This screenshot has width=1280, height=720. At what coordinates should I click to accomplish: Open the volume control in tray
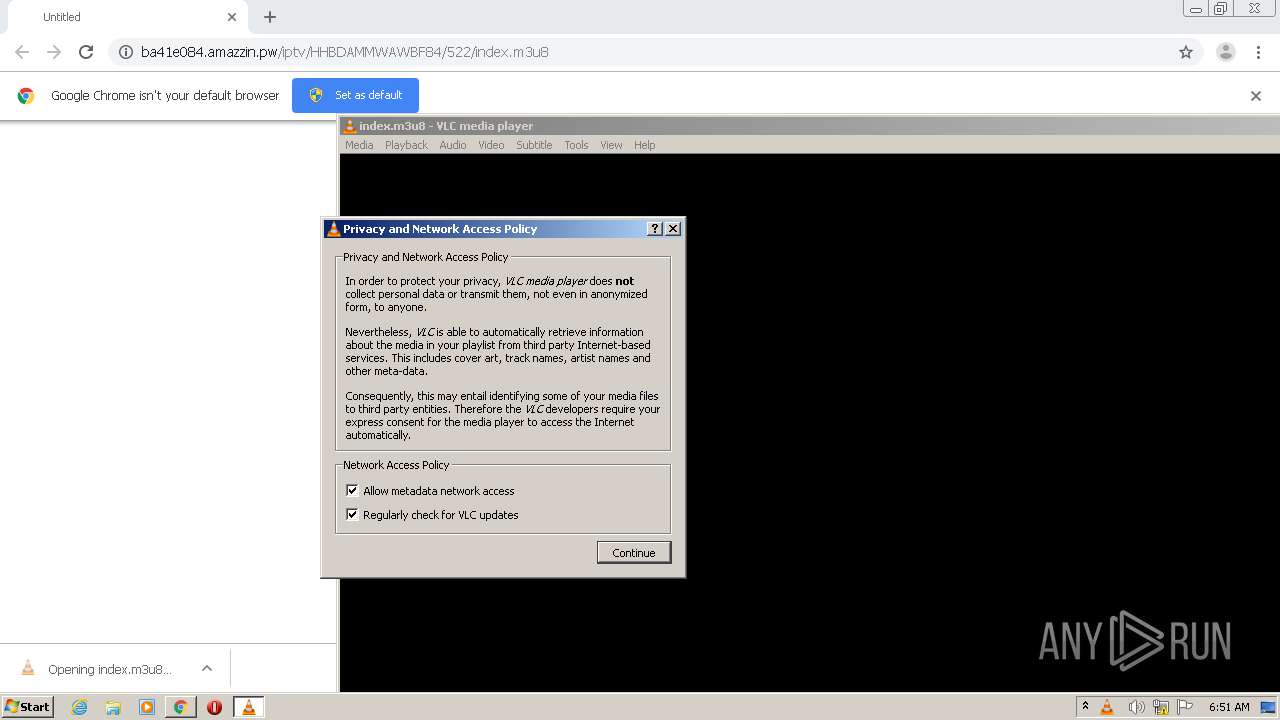1135,707
